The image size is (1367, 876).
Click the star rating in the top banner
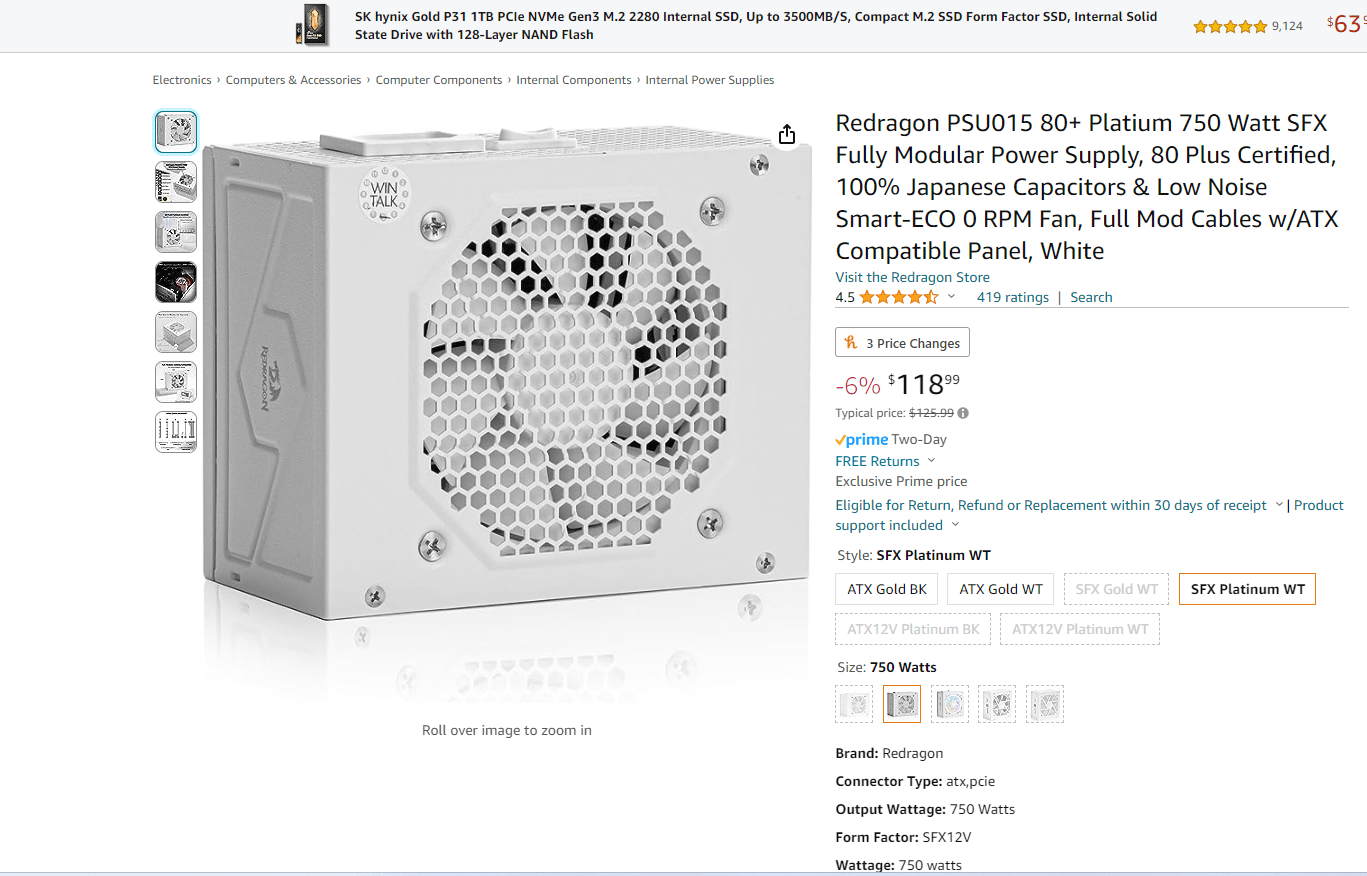1230,27
